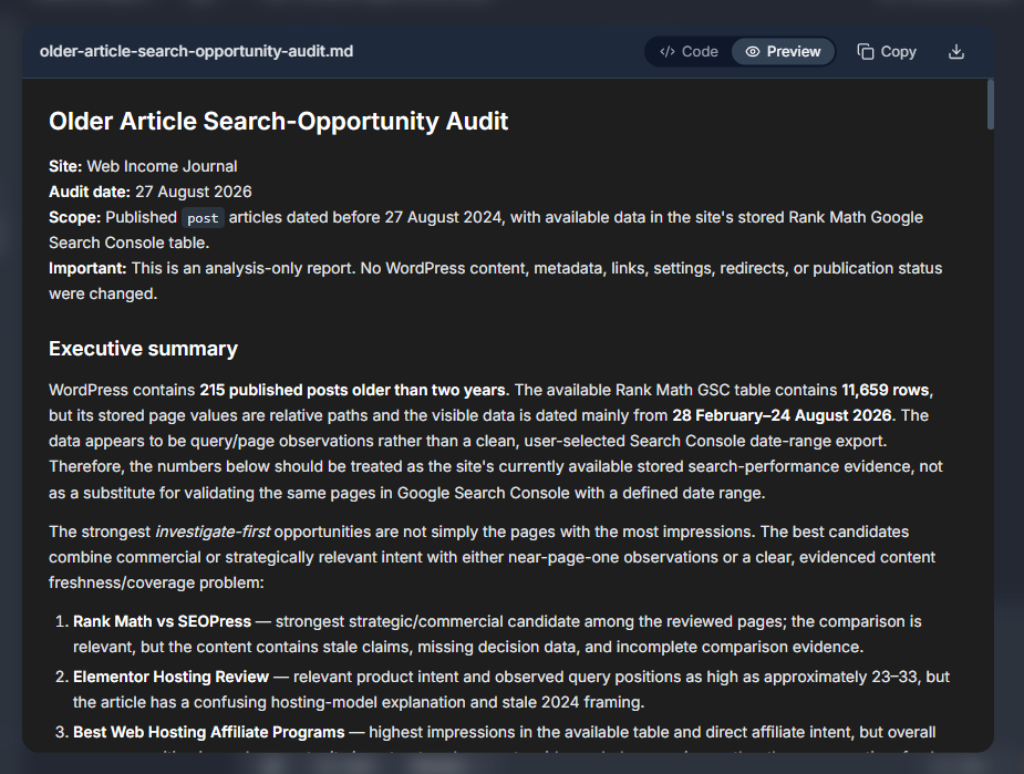Click the italic phrase investigate-first
Image resolution: width=1024 pixels, height=774 pixels.
click(x=212, y=532)
